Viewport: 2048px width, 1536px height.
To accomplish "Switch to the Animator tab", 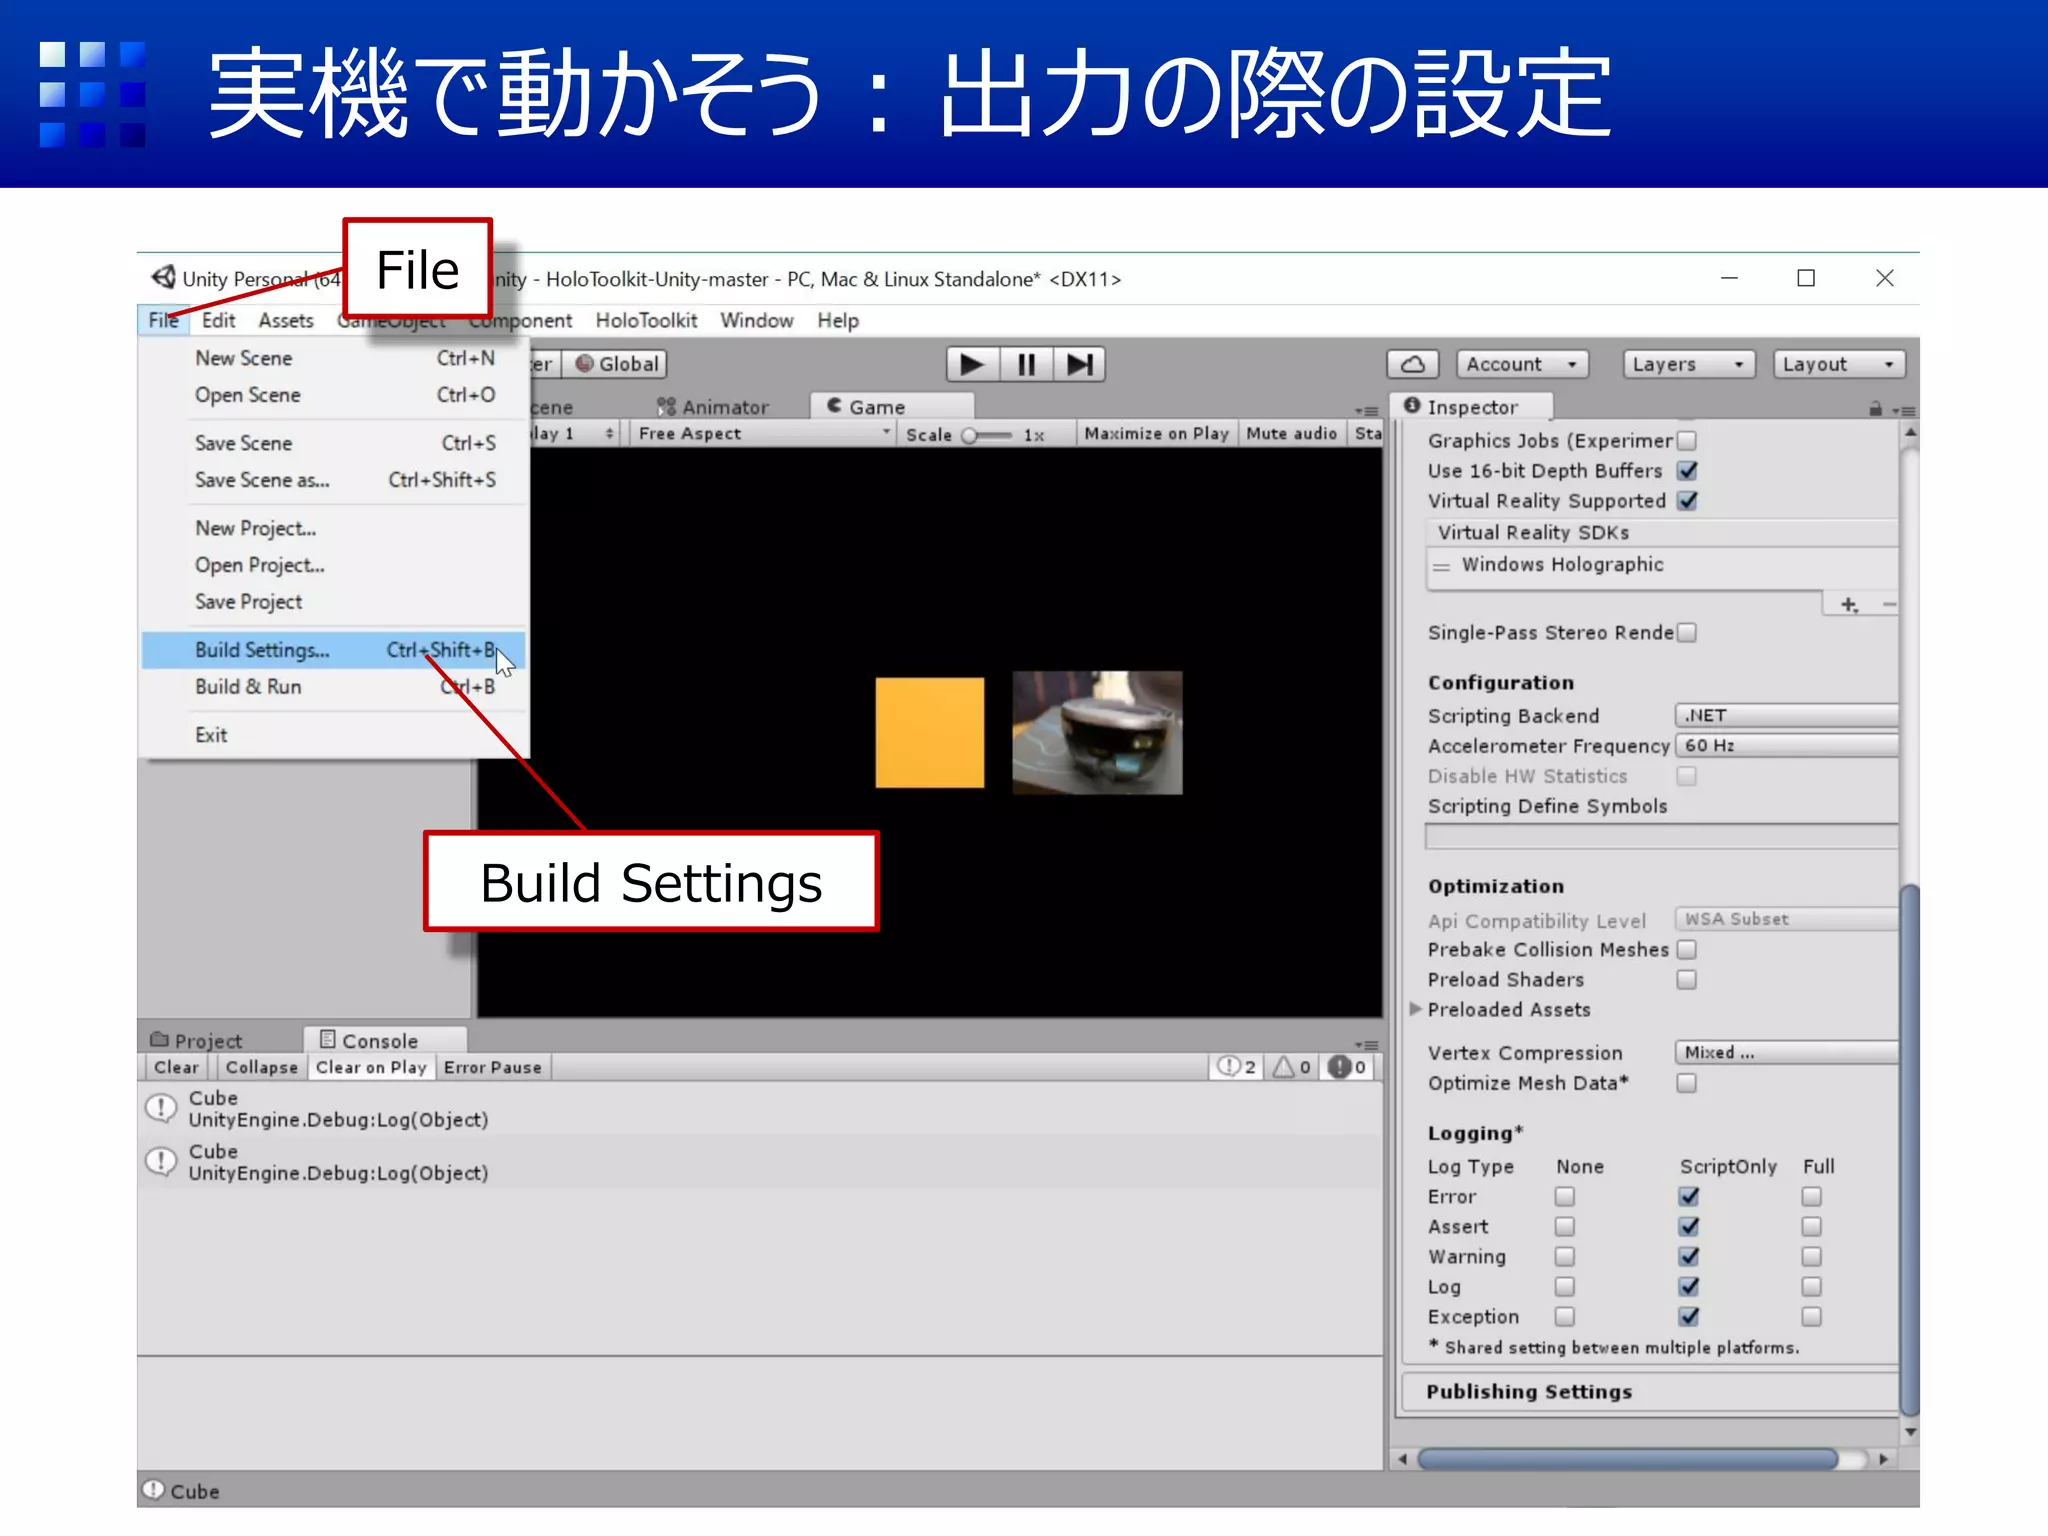I will pyautogui.click(x=713, y=407).
